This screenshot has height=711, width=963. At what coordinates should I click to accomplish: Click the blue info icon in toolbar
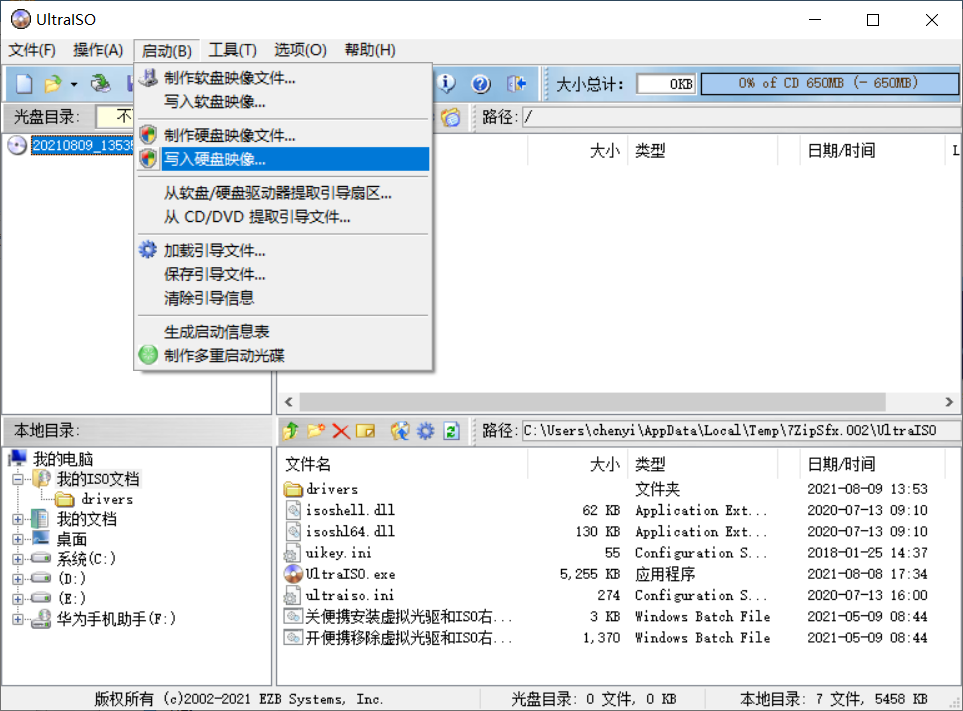446,83
